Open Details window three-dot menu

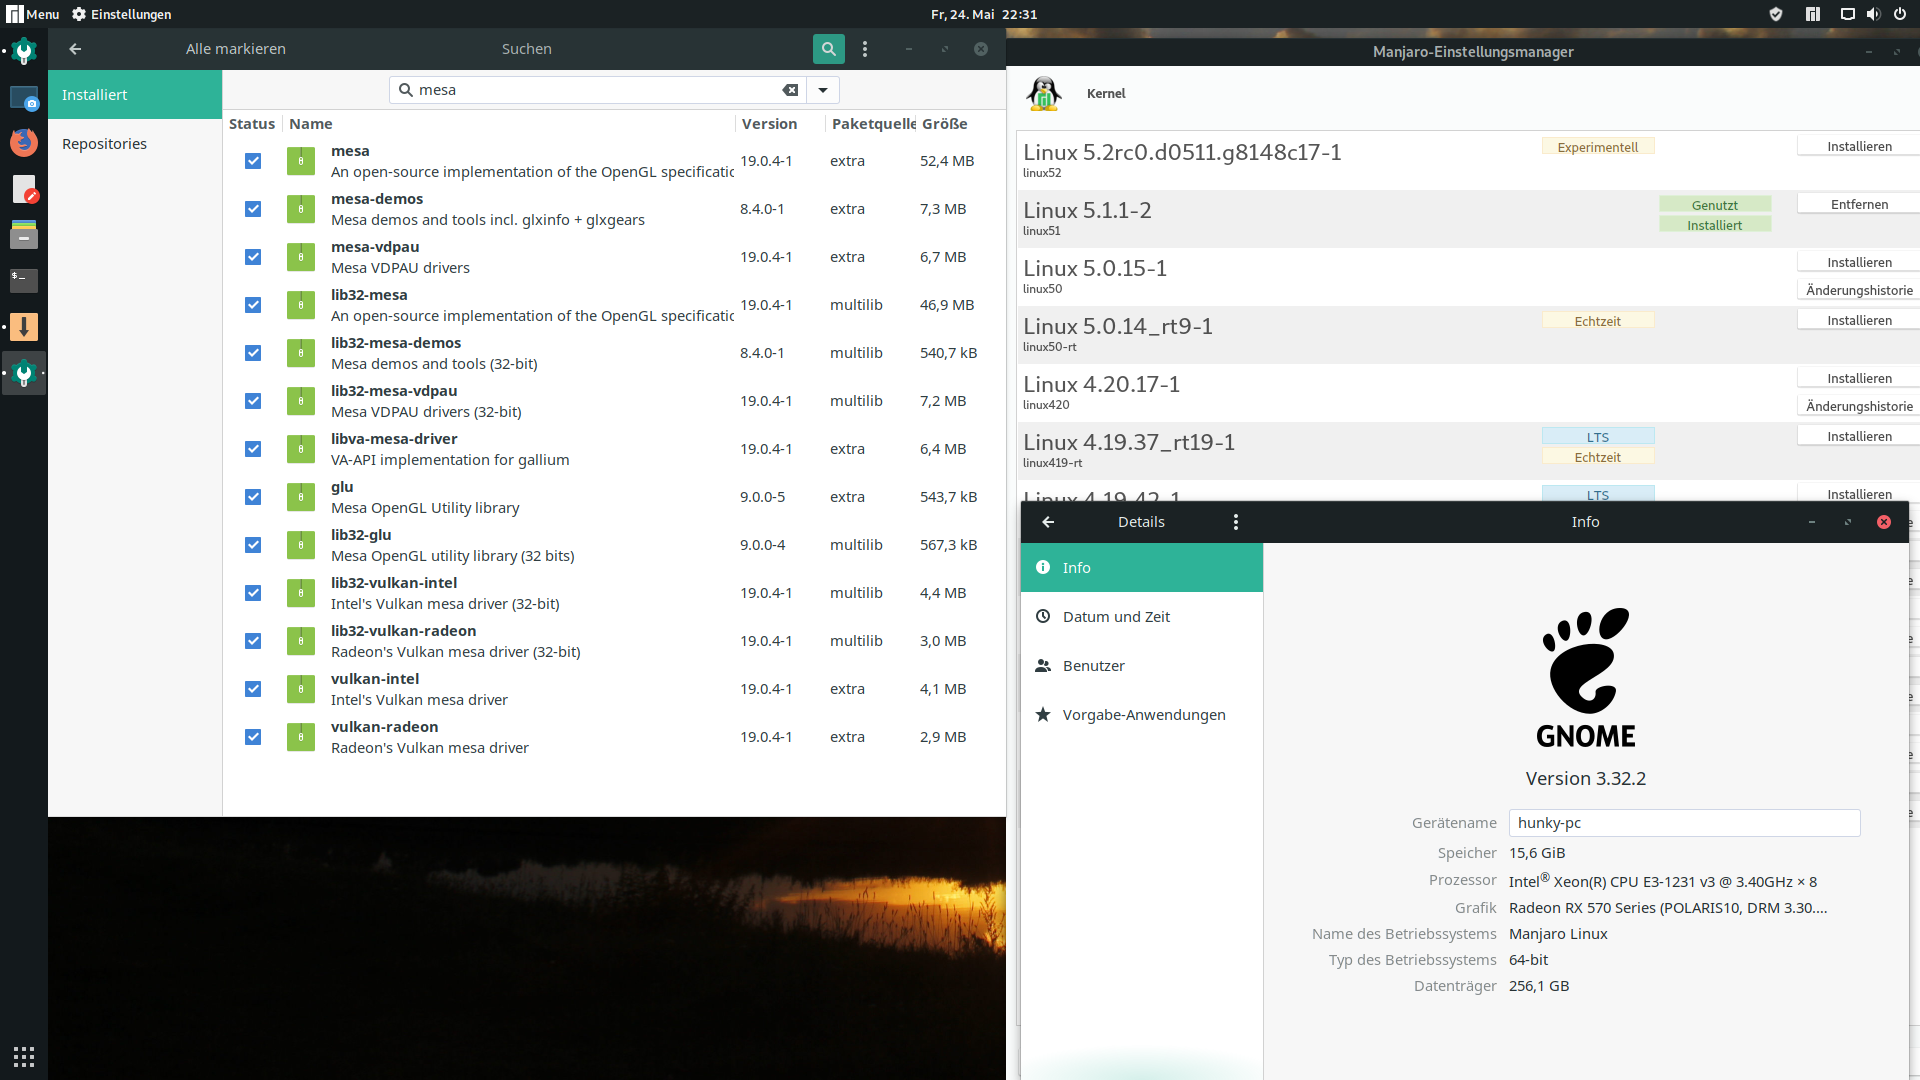[1236, 522]
